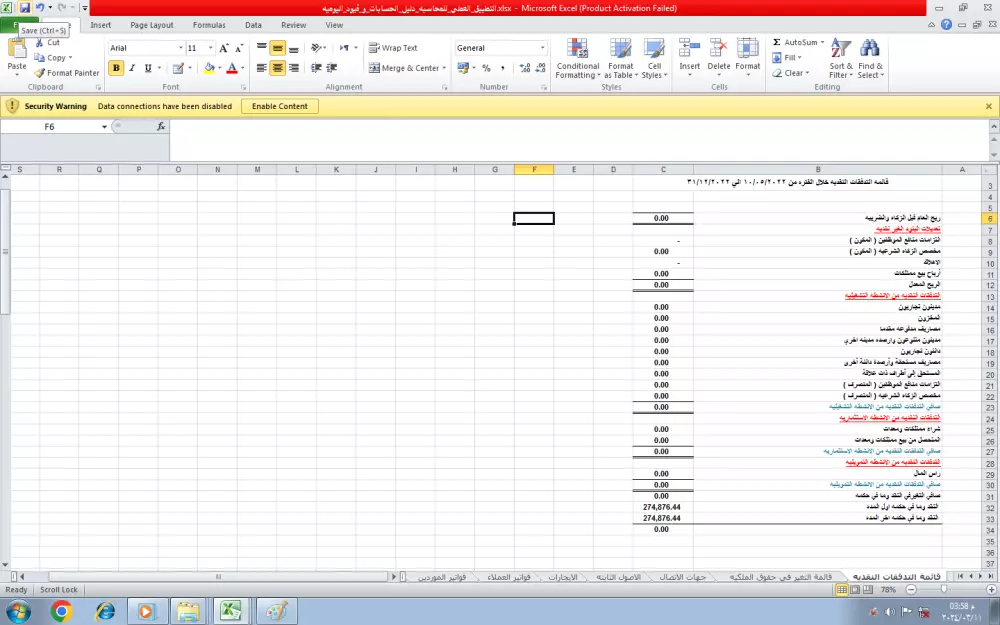Image resolution: width=1000 pixels, height=625 pixels.
Task: Switch to Page Layout view in status bar
Action: (855, 589)
